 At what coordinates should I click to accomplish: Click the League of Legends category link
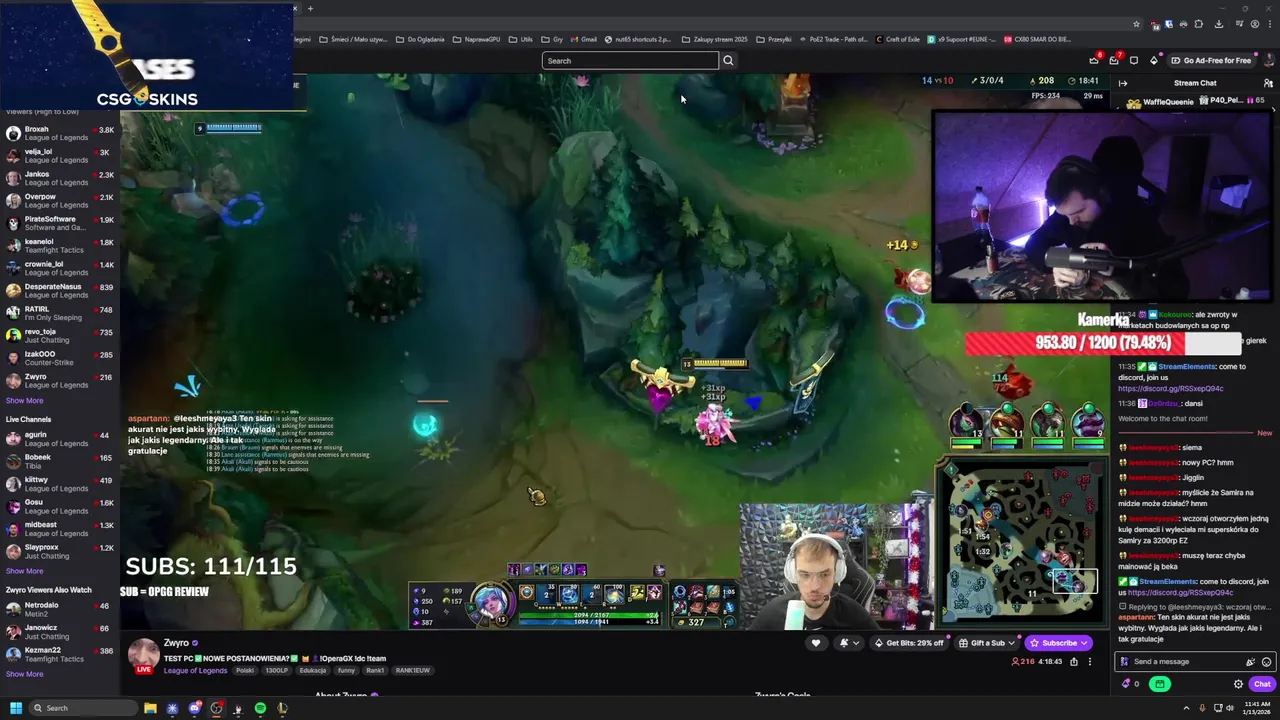195,670
